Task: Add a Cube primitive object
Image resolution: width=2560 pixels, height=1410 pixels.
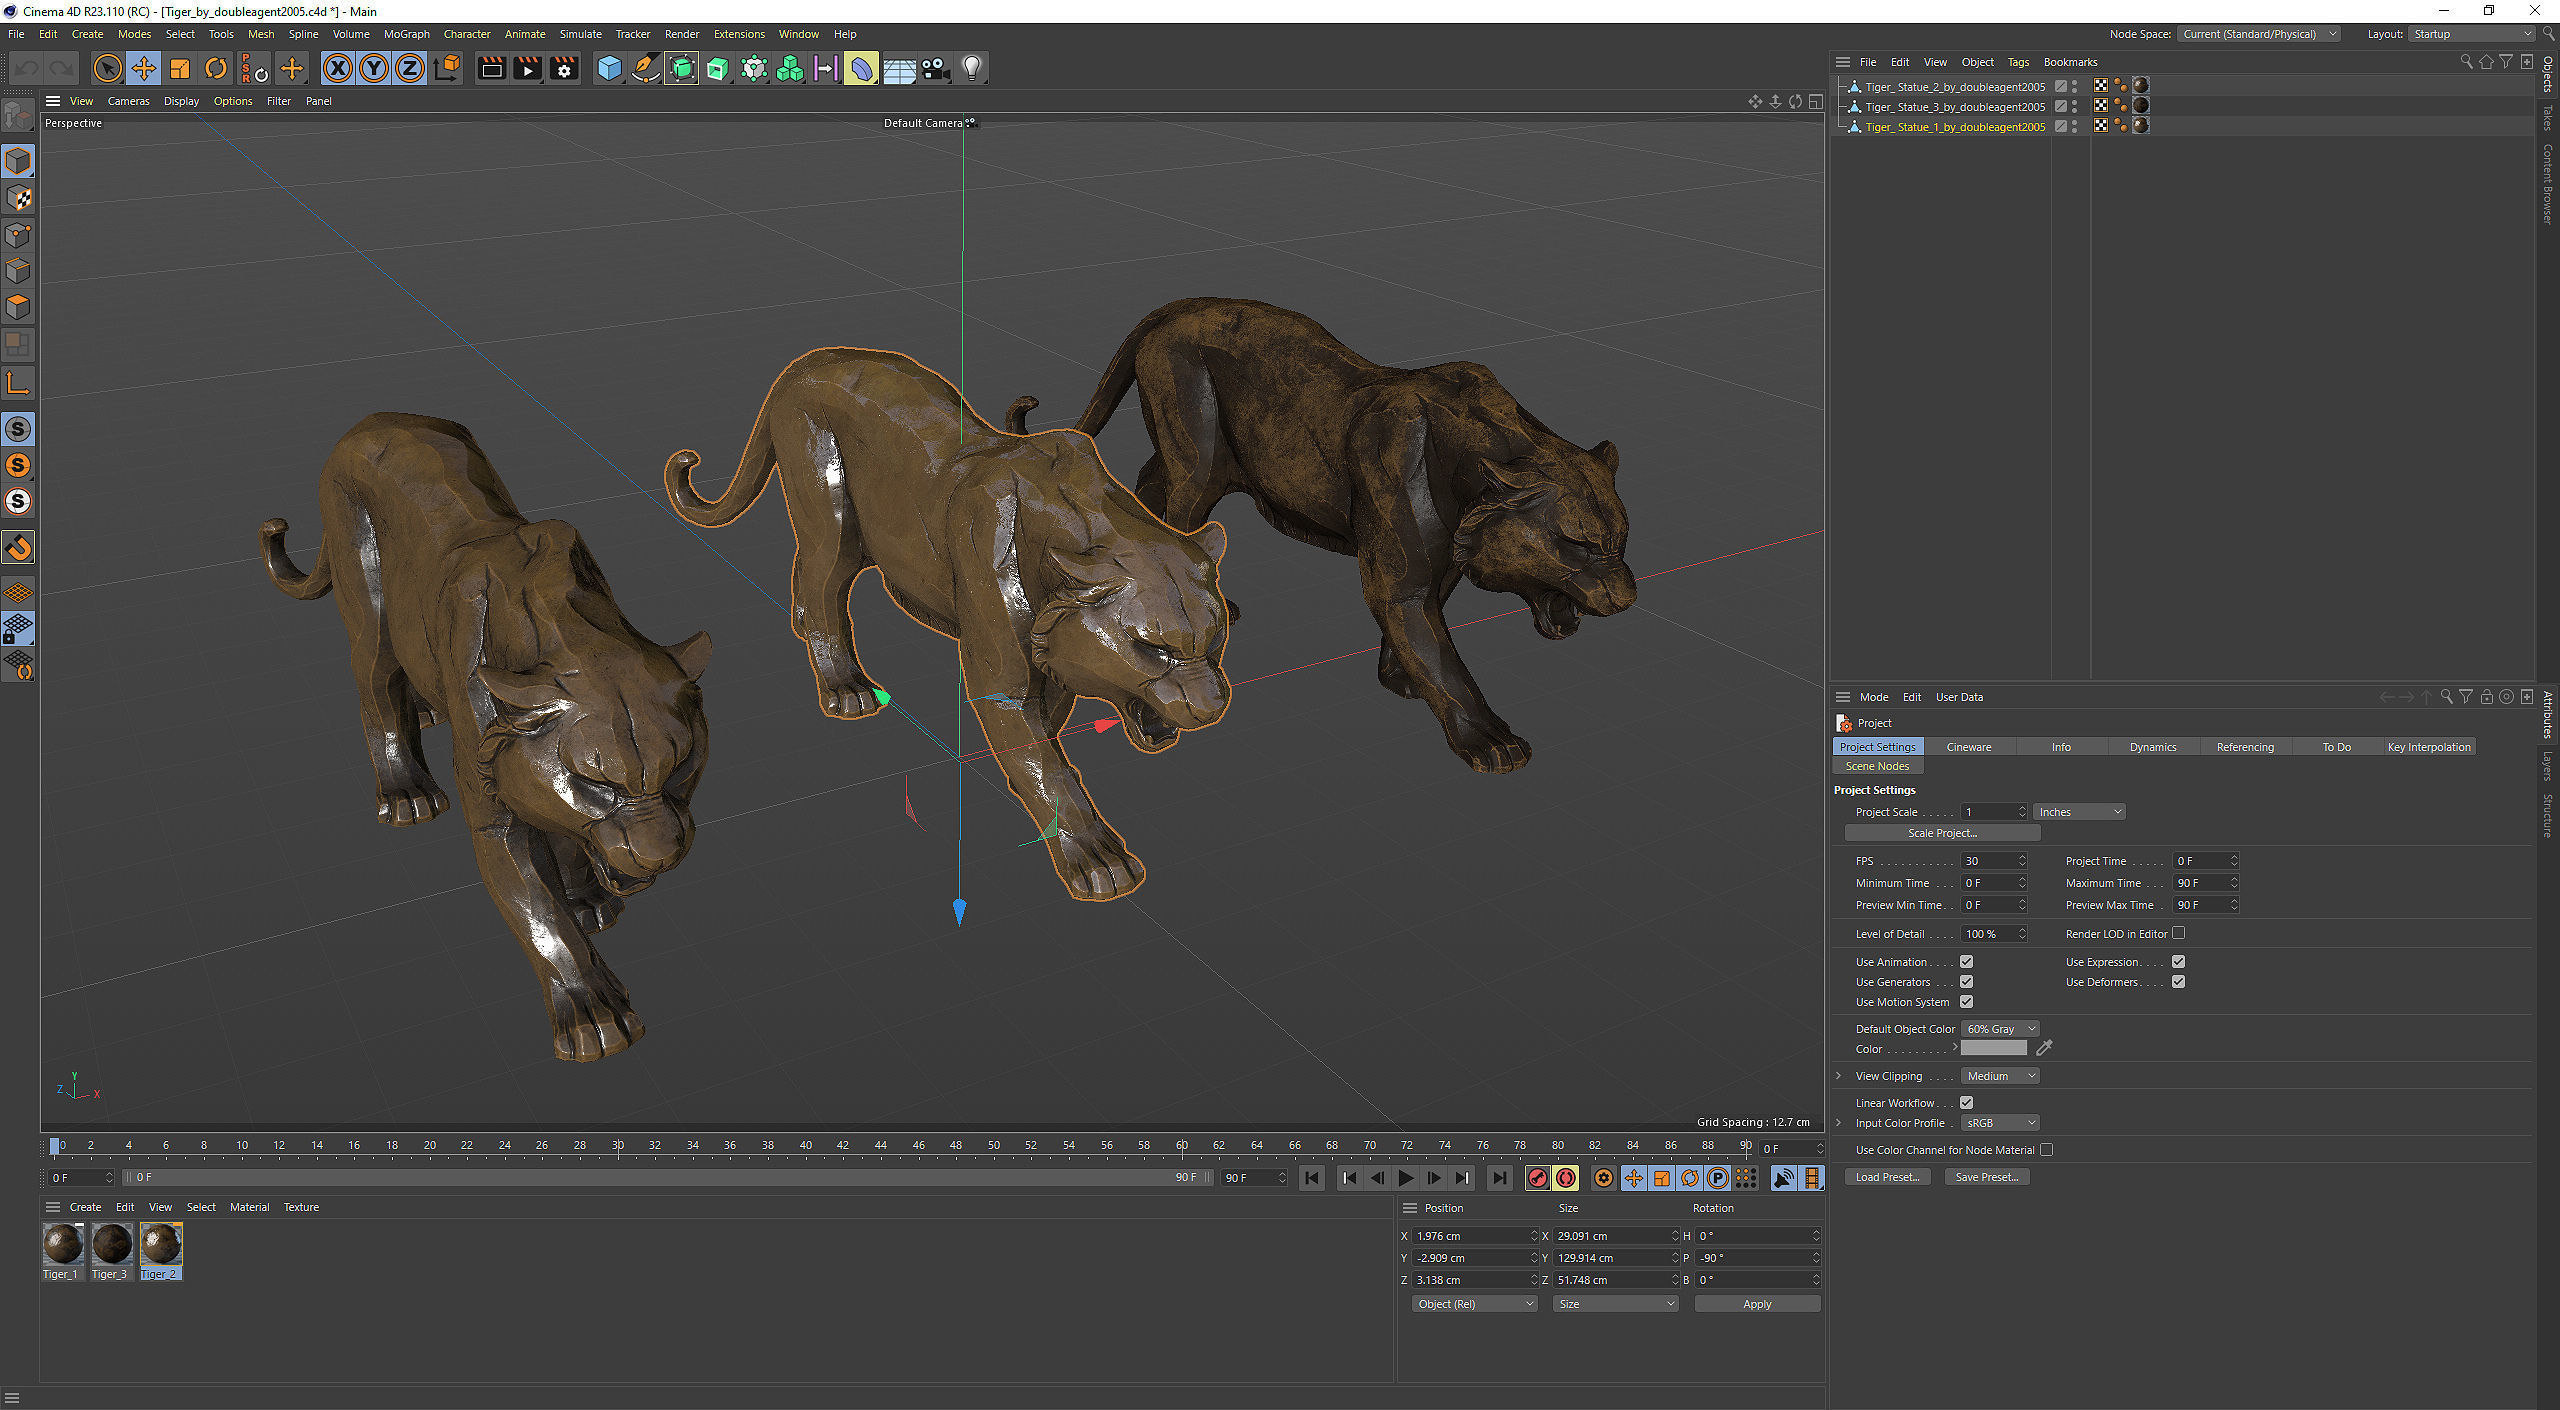Action: click(609, 68)
